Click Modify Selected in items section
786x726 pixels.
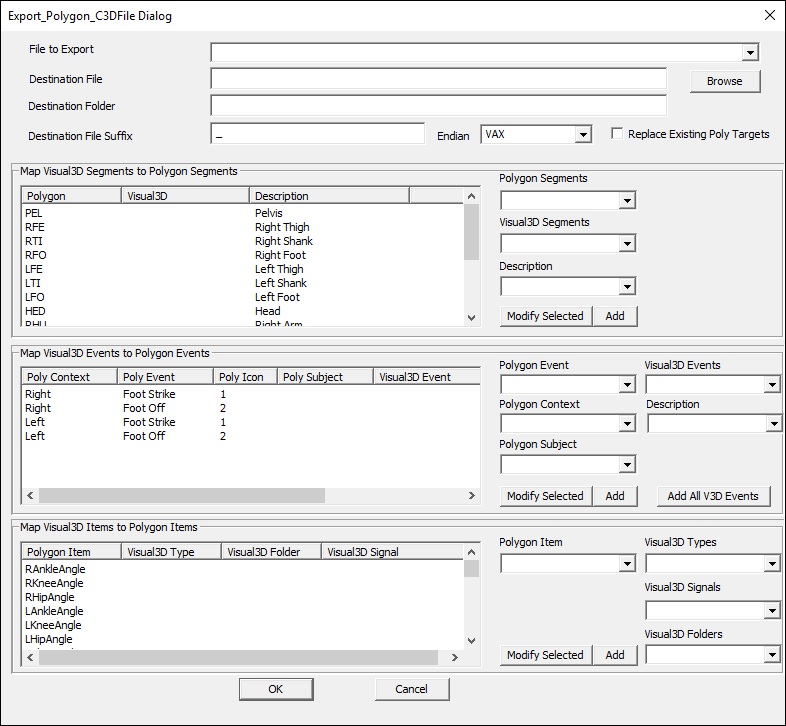click(x=546, y=655)
